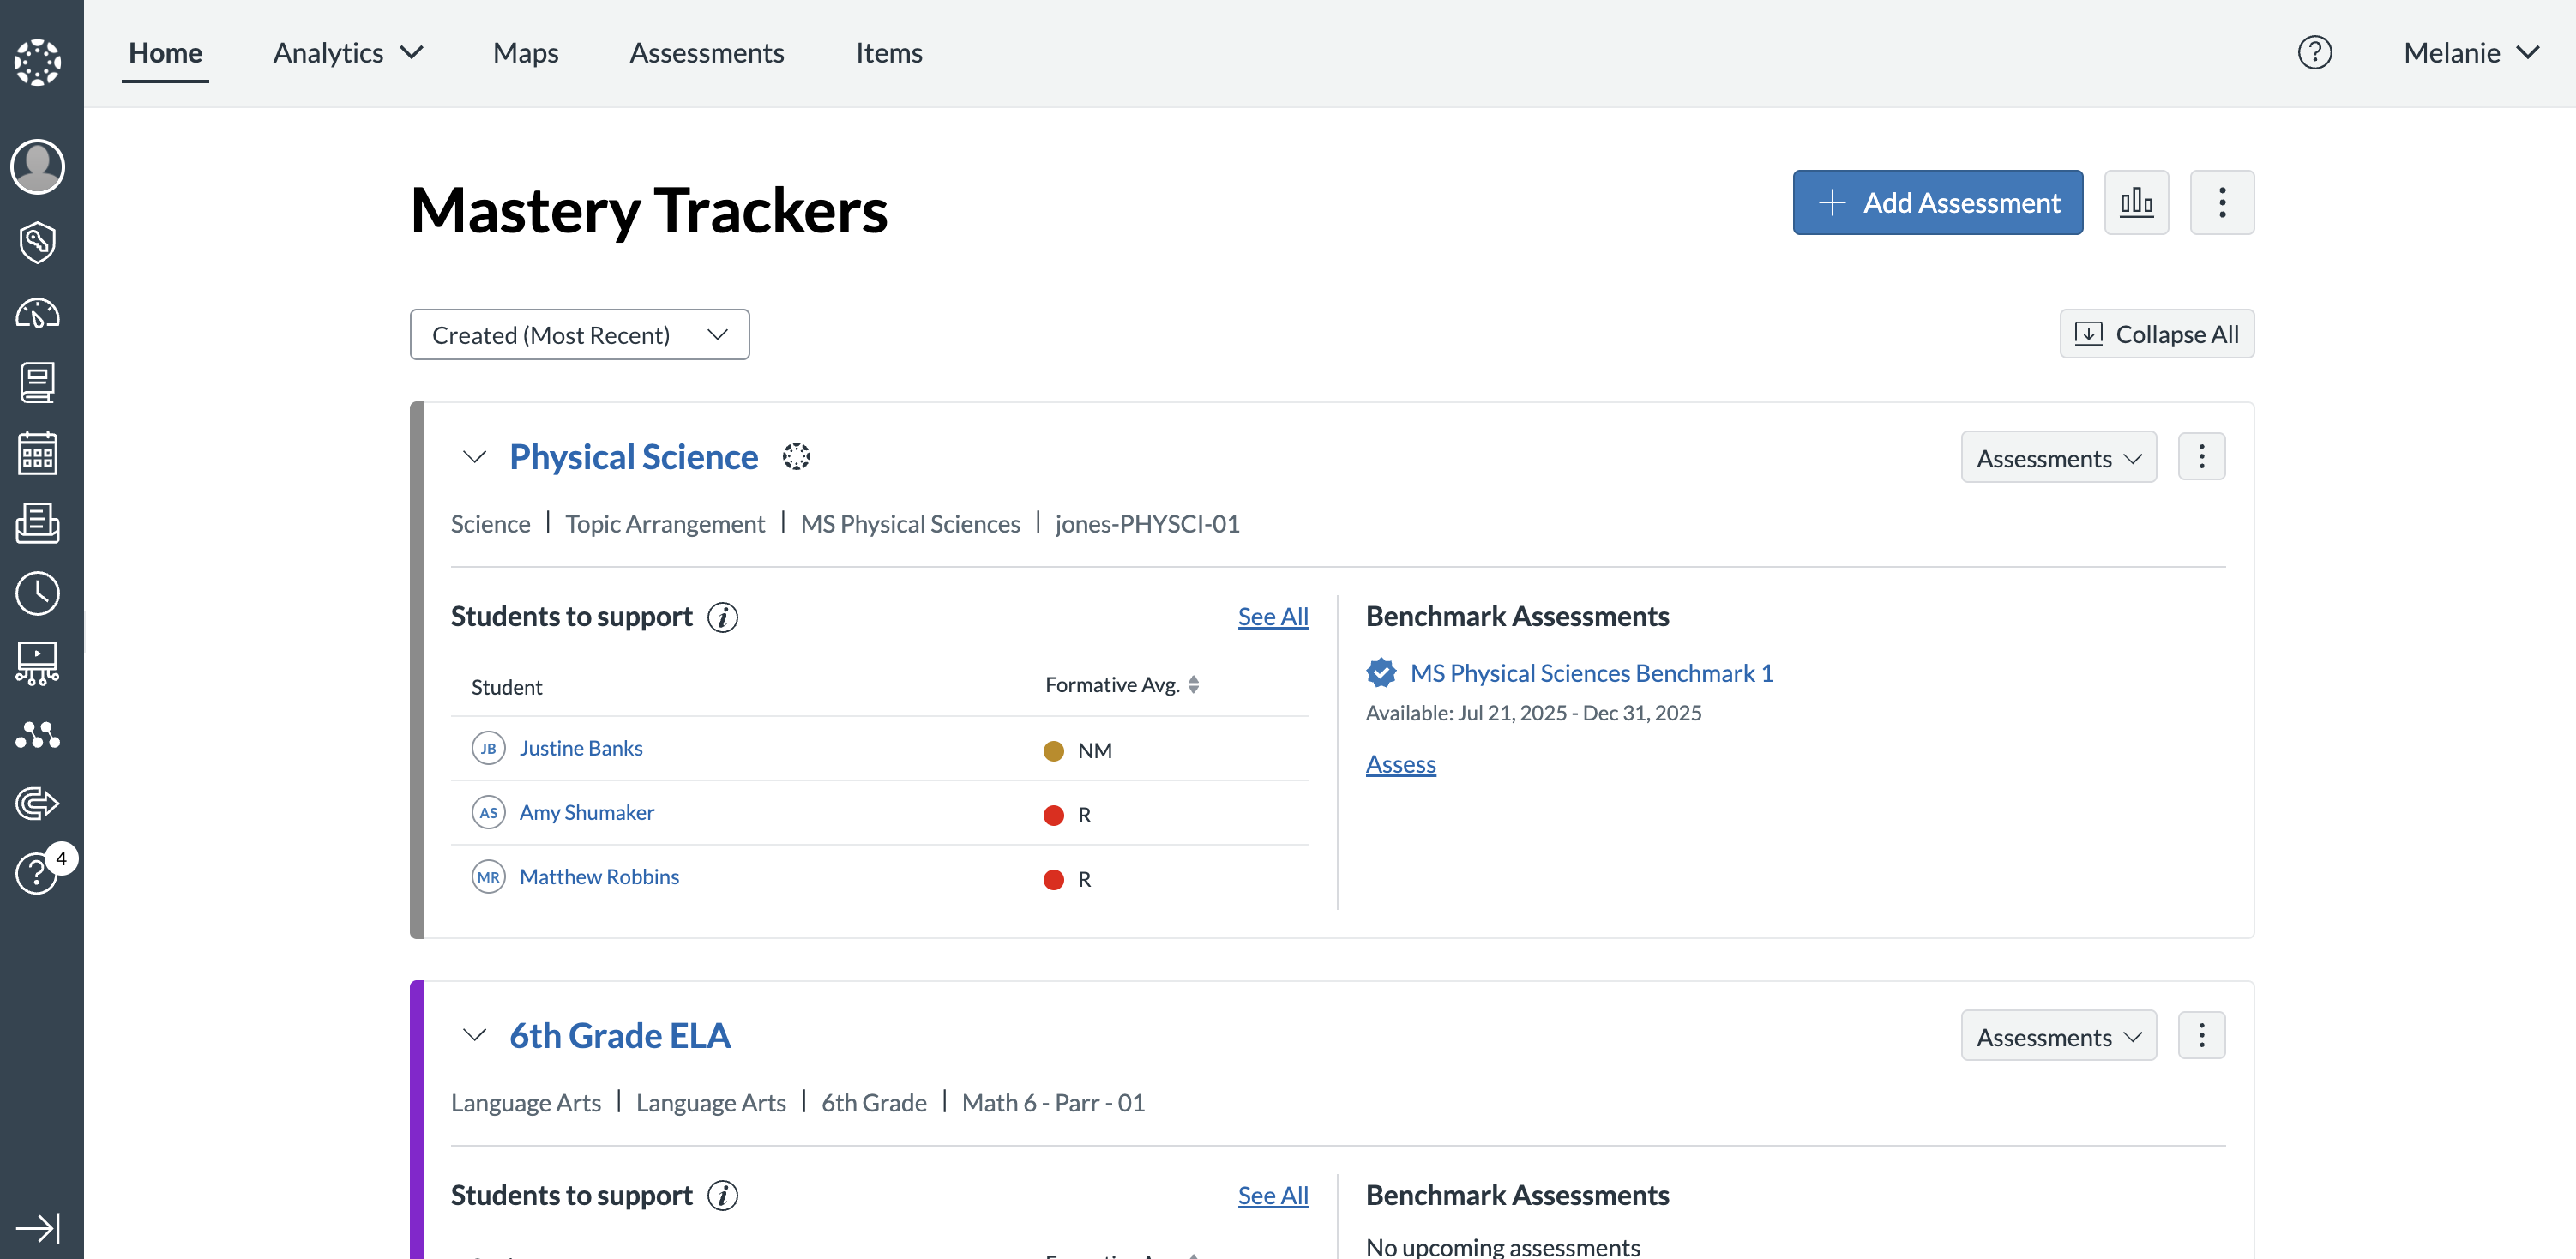Click the clock history icon in the sidebar
Screen dimensions: 2576x1259
37,593
